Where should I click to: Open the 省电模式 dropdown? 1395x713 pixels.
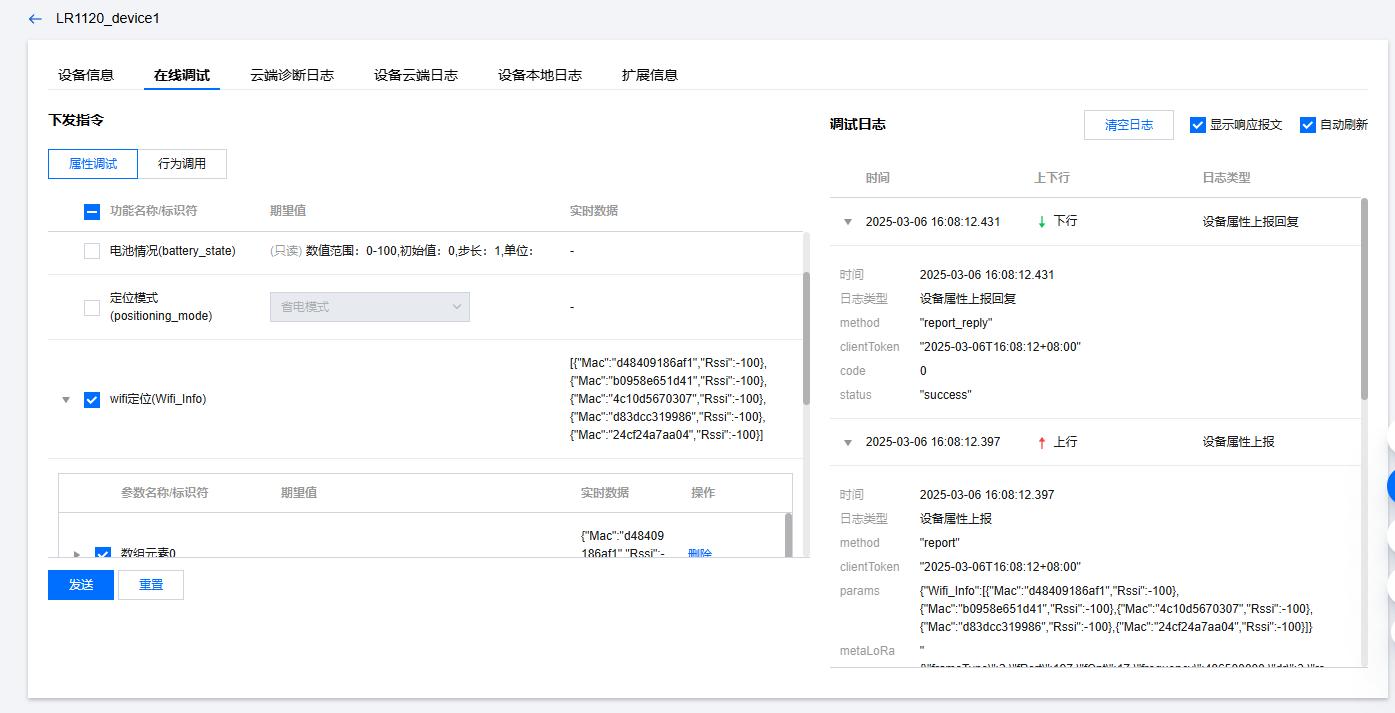click(370, 307)
